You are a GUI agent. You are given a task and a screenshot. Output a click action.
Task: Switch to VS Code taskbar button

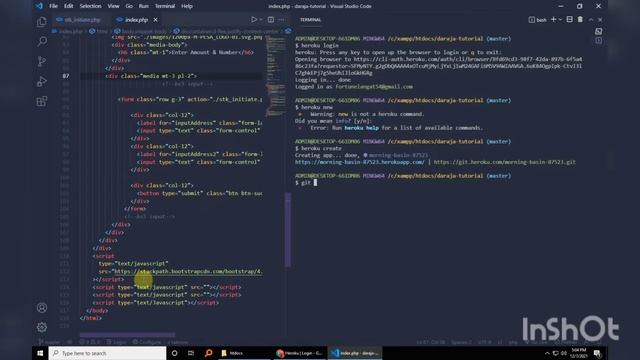[x=356, y=353]
